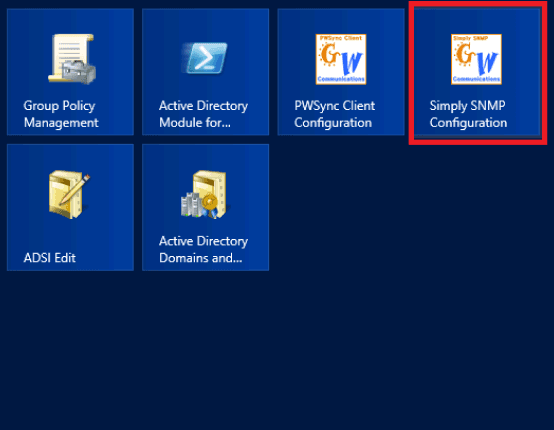Screen dimensions: 554x430
Task: Select the Group Policy Management tile
Action: click(x=70, y=72)
